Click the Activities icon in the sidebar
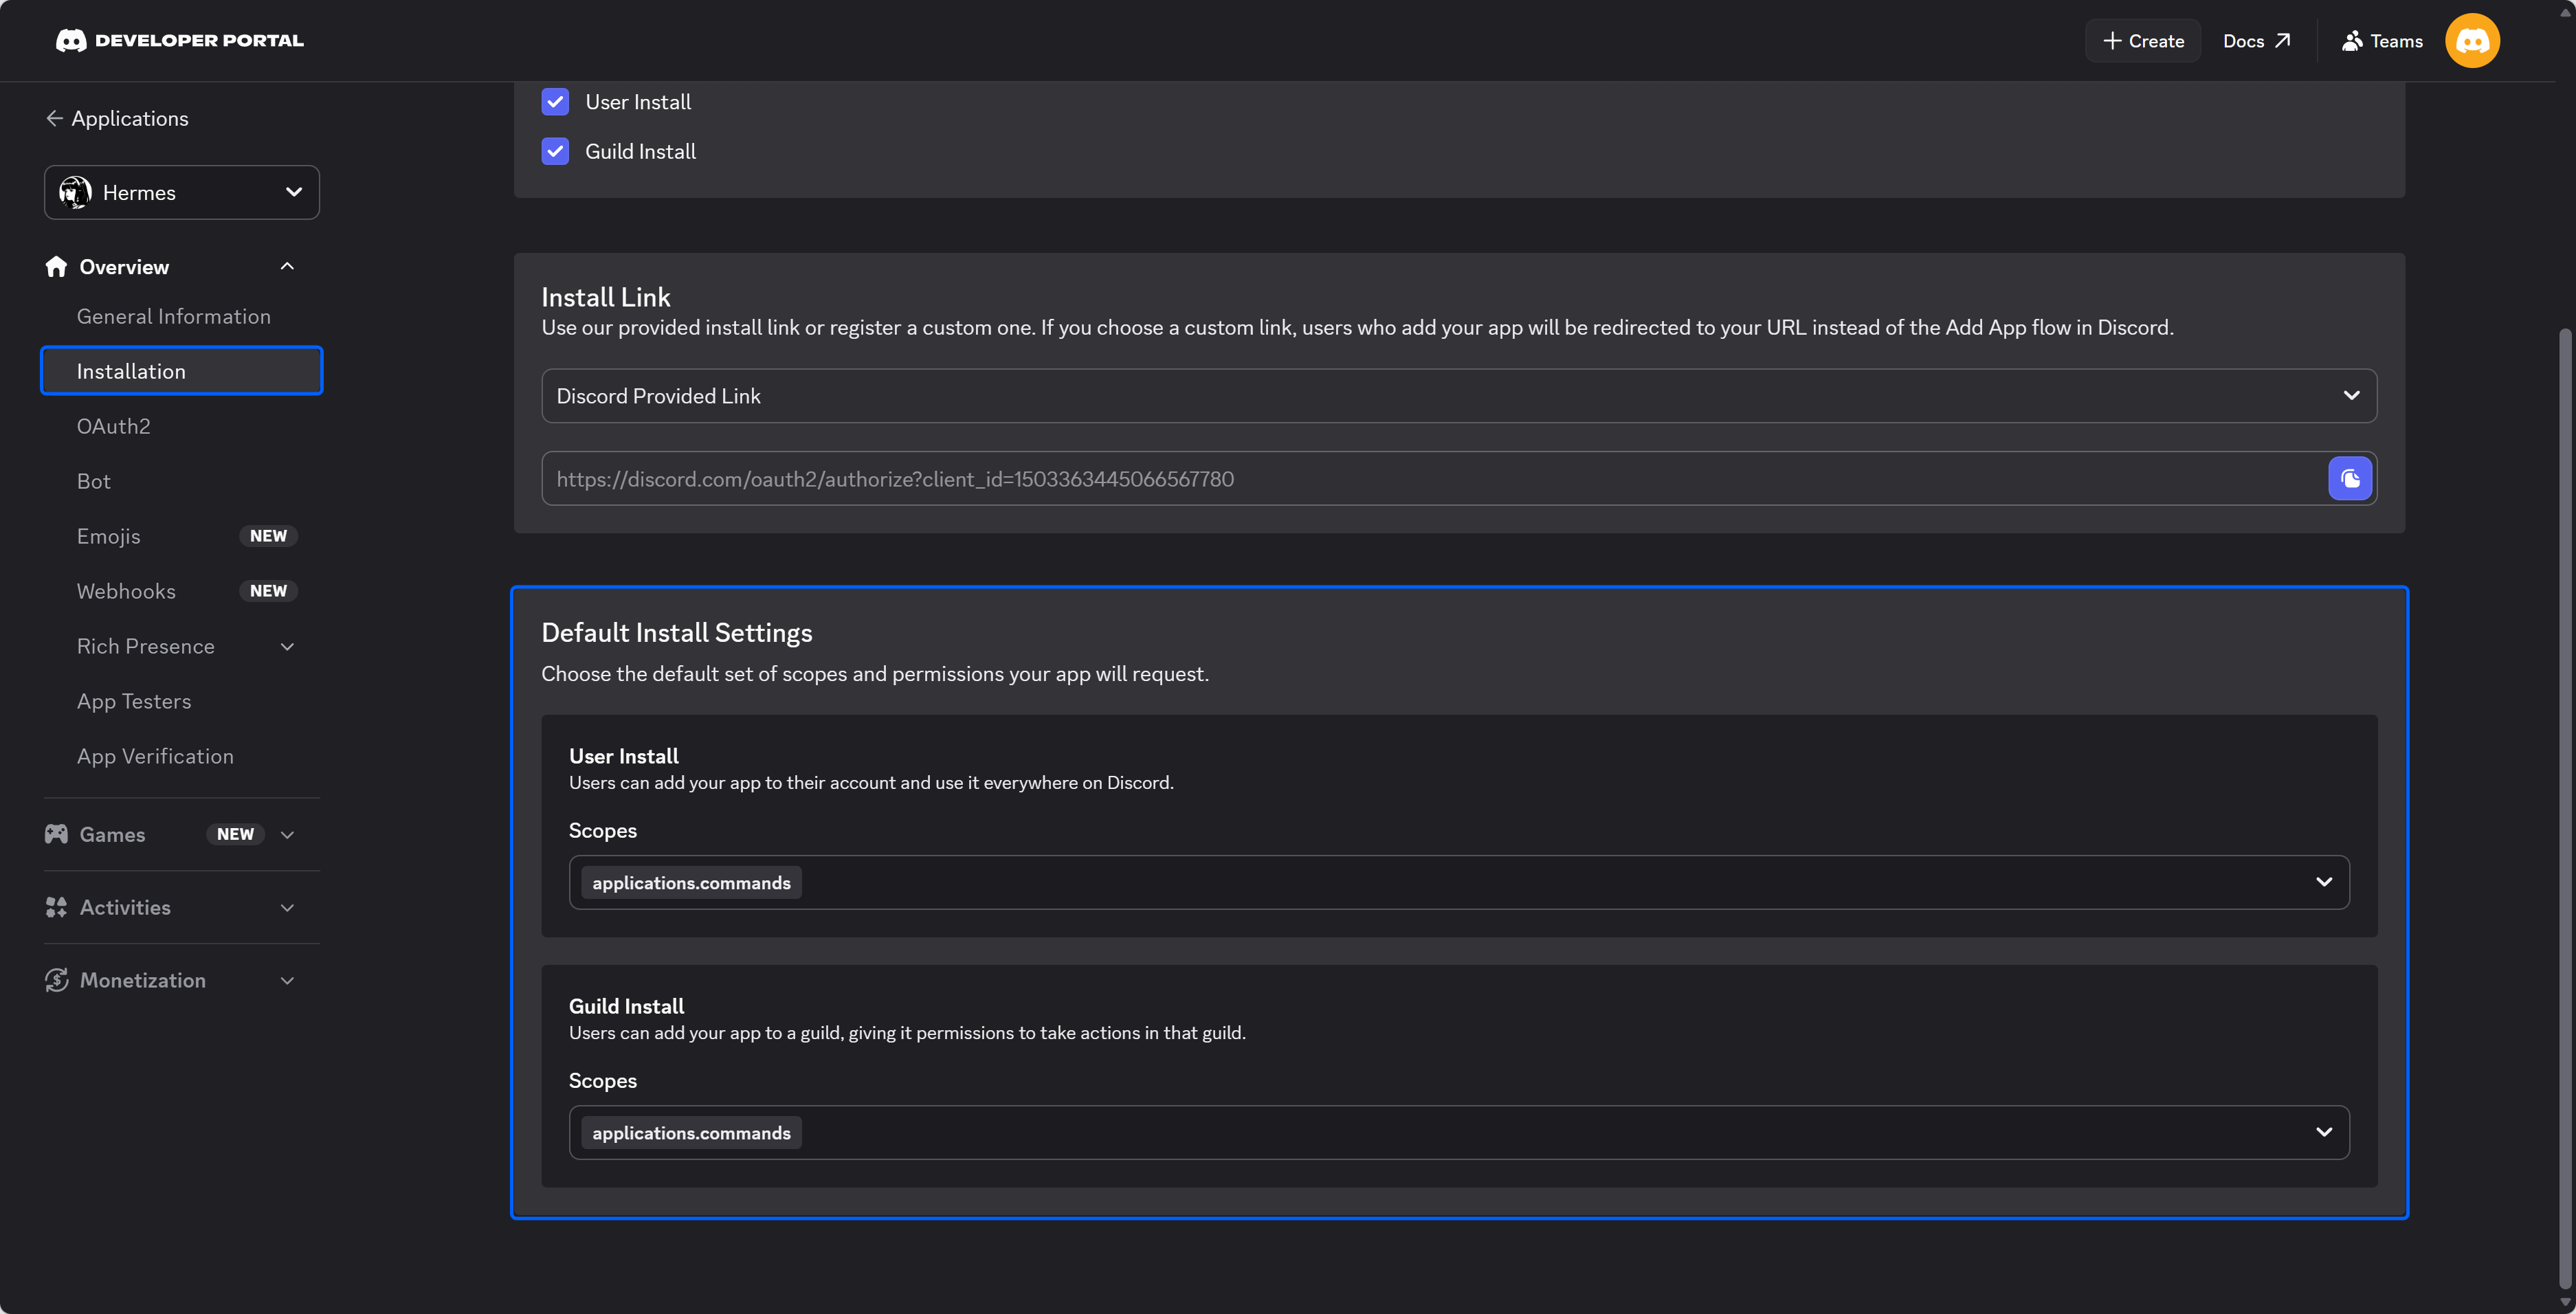The height and width of the screenshot is (1314, 2576). [56, 907]
